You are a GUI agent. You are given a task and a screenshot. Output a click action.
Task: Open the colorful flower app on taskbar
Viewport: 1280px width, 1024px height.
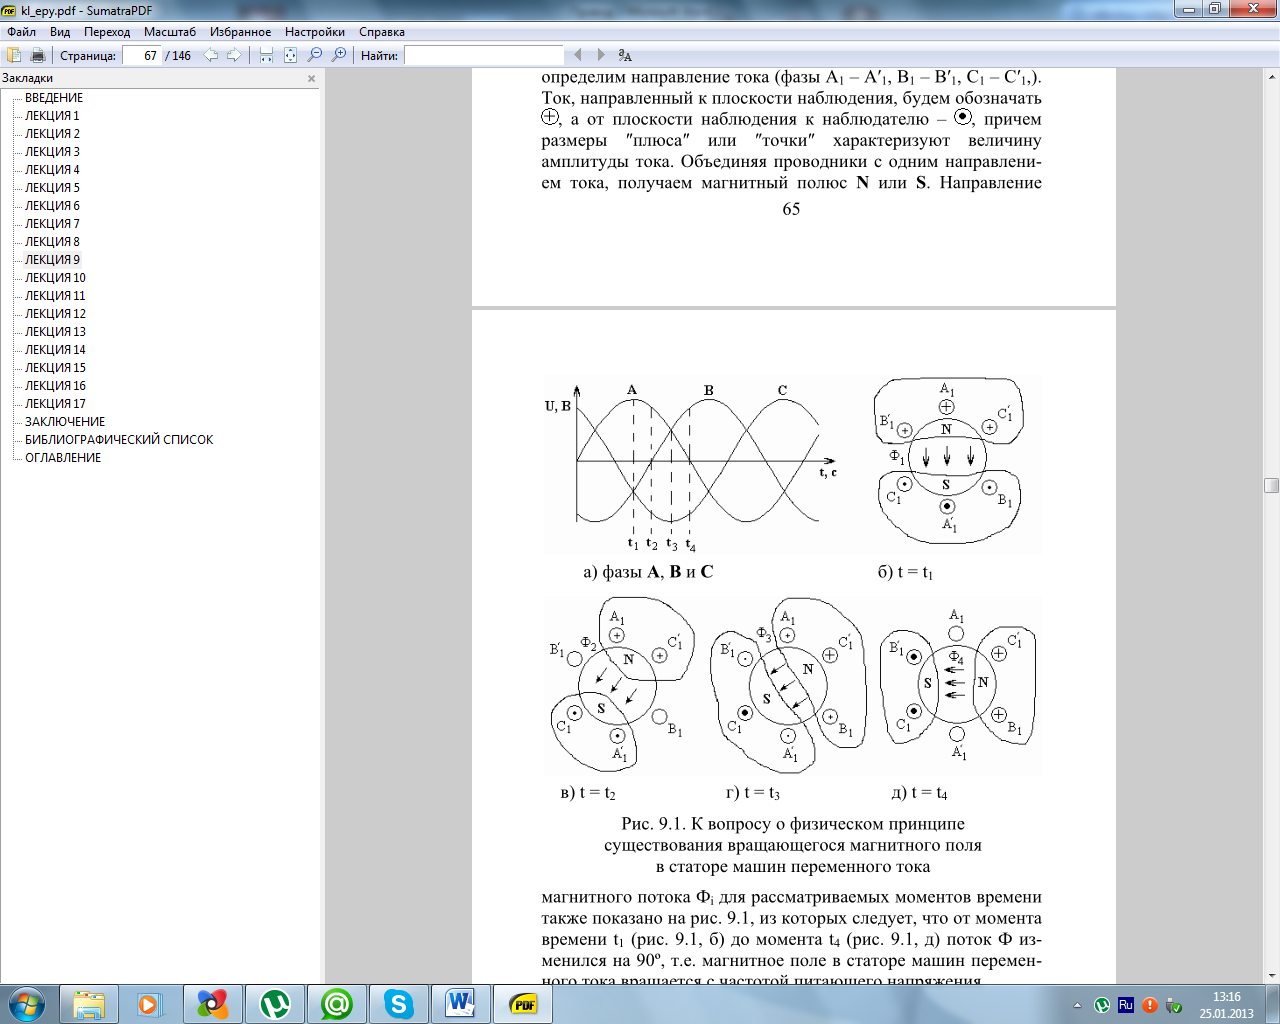click(213, 1004)
